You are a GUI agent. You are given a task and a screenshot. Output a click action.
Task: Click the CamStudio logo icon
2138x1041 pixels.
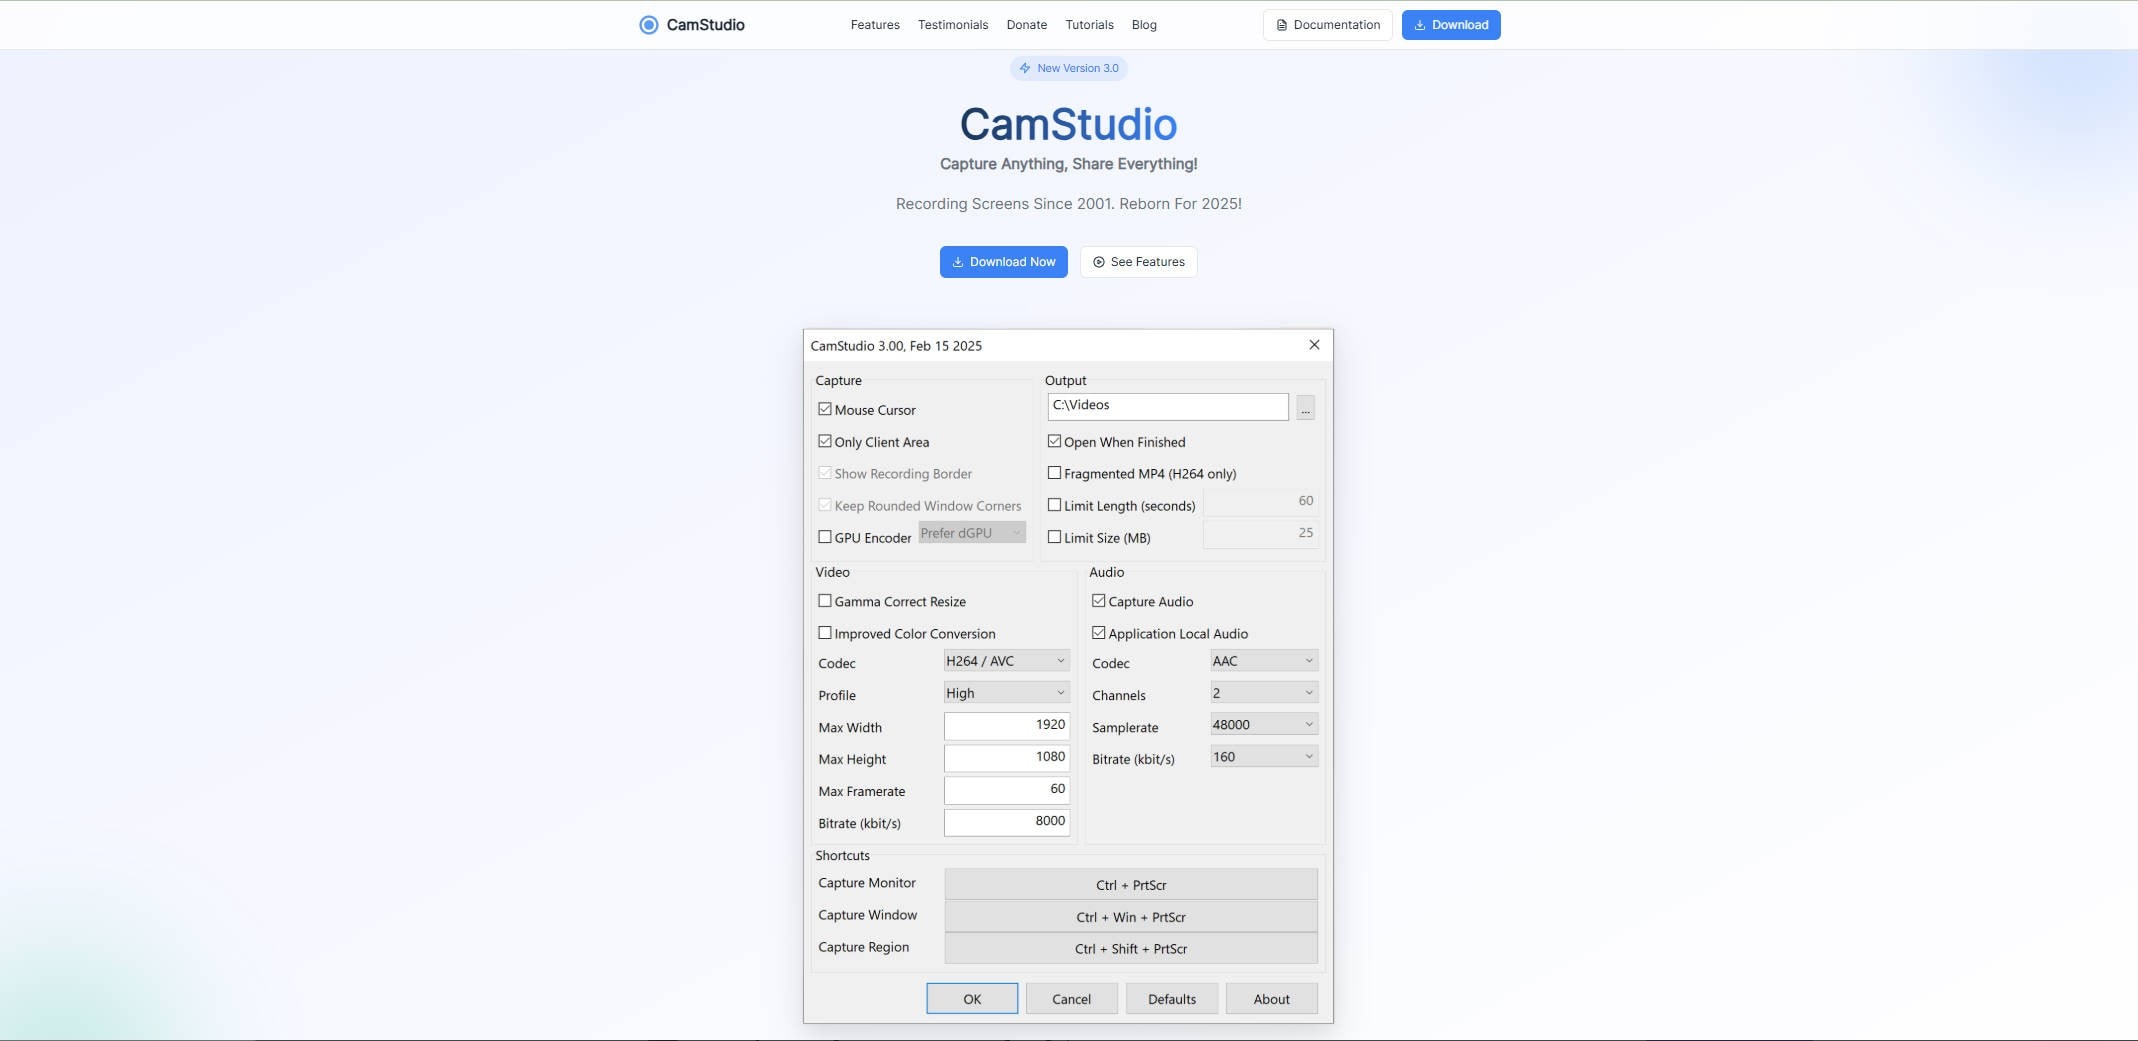(x=646, y=24)
